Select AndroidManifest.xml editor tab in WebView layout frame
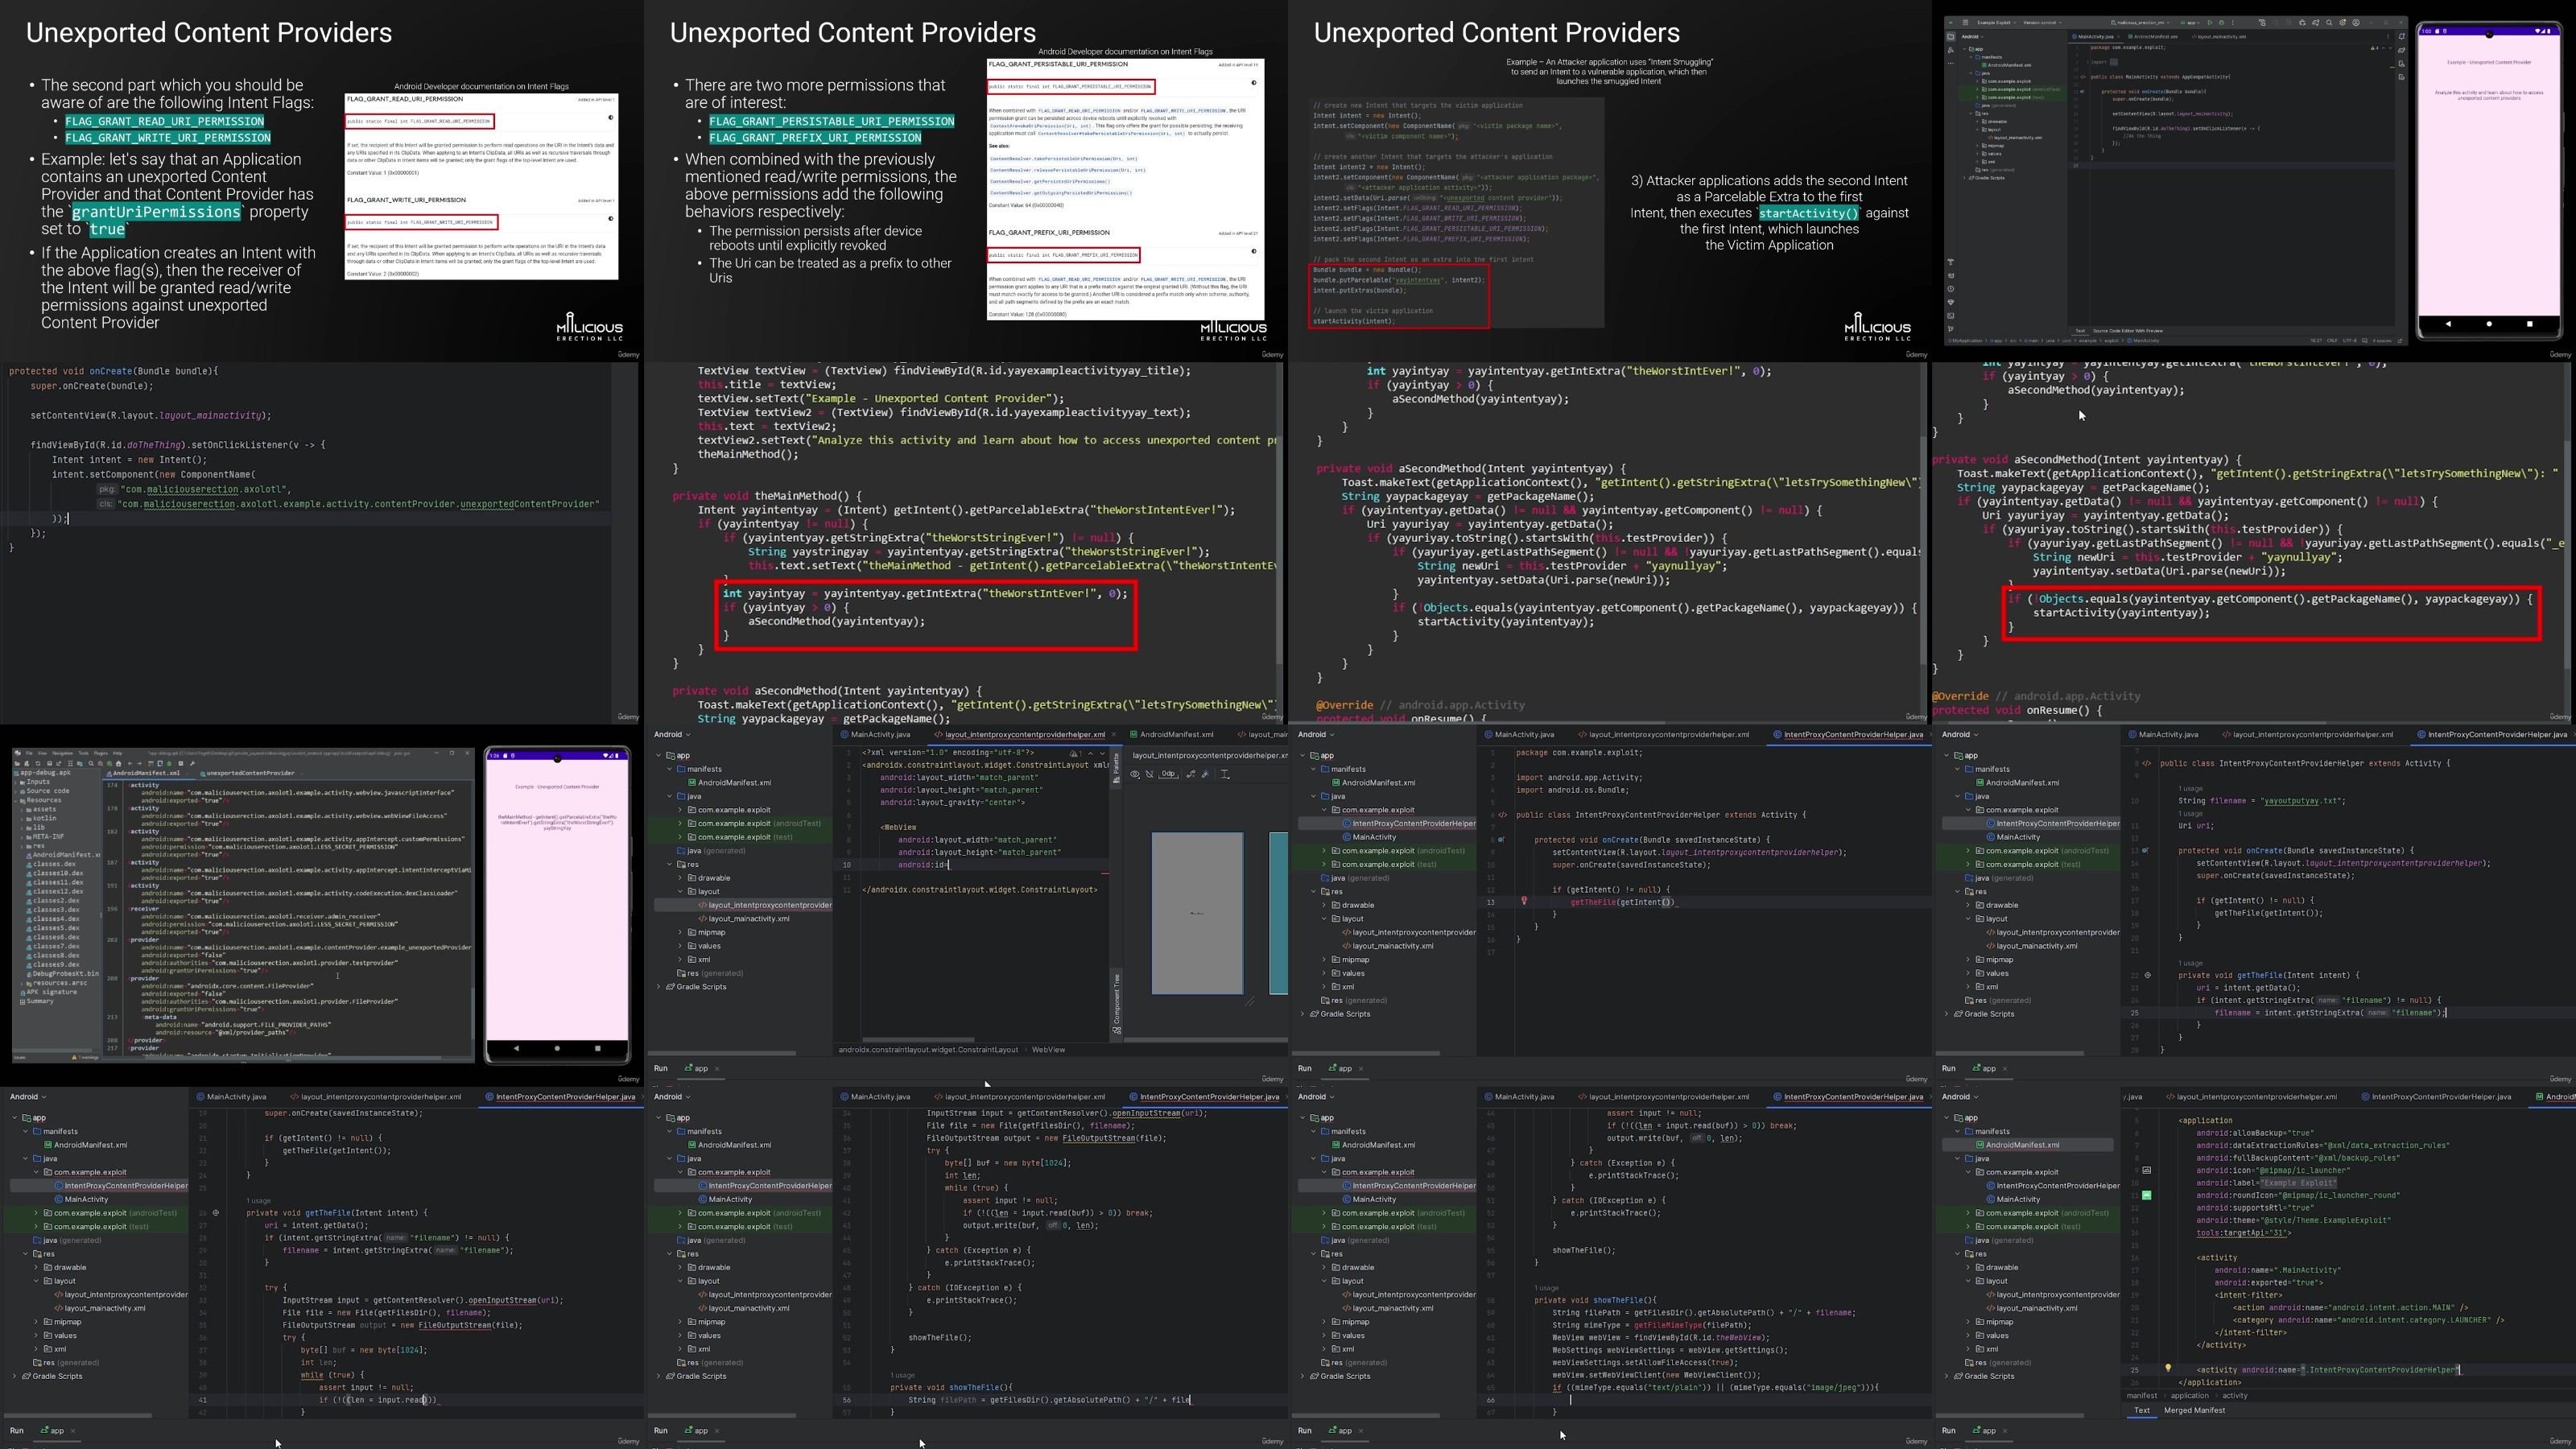 pos(1171,734)
